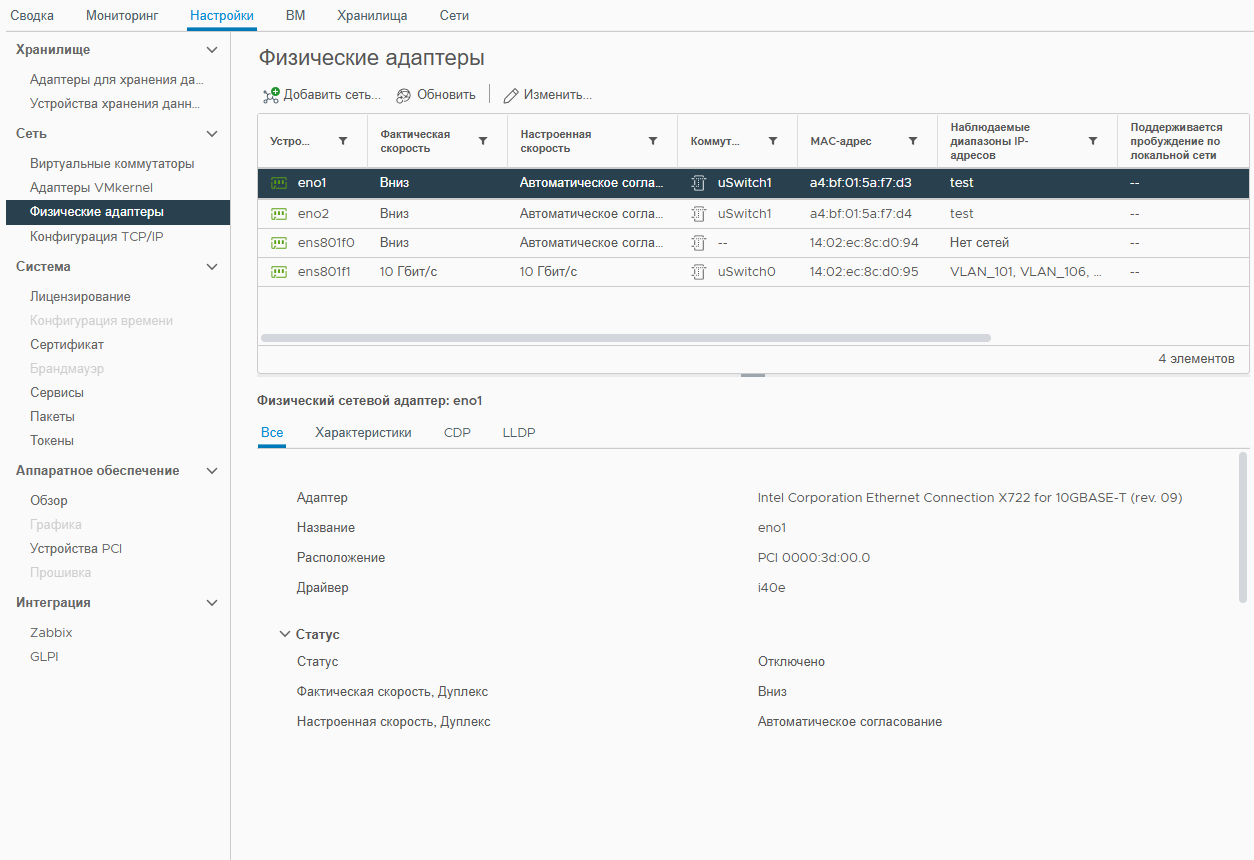Viewport: 1254px width, 860px height.
Task: Switch to the Мониторинг top tab
Action: [x=122, y=15]
